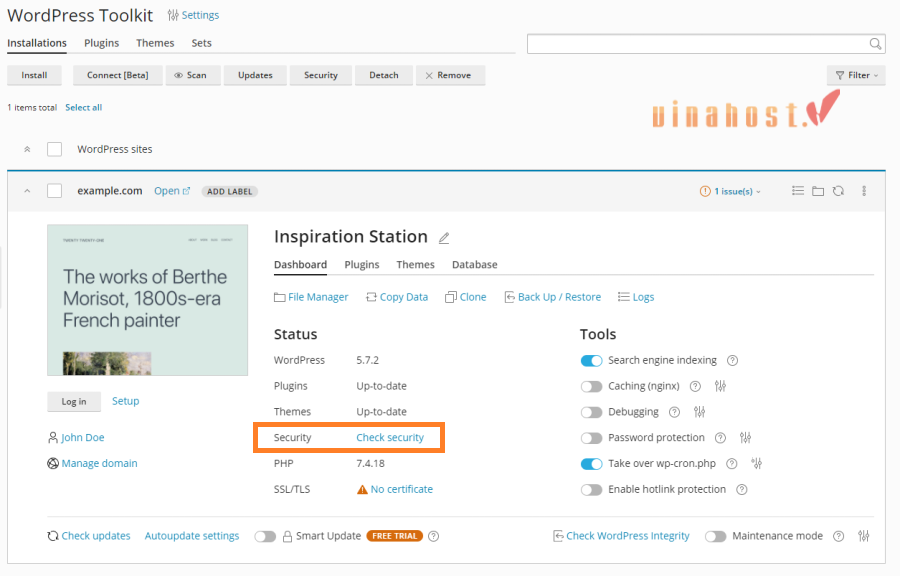Click the Manage domain globe icon

coord(53,463)
